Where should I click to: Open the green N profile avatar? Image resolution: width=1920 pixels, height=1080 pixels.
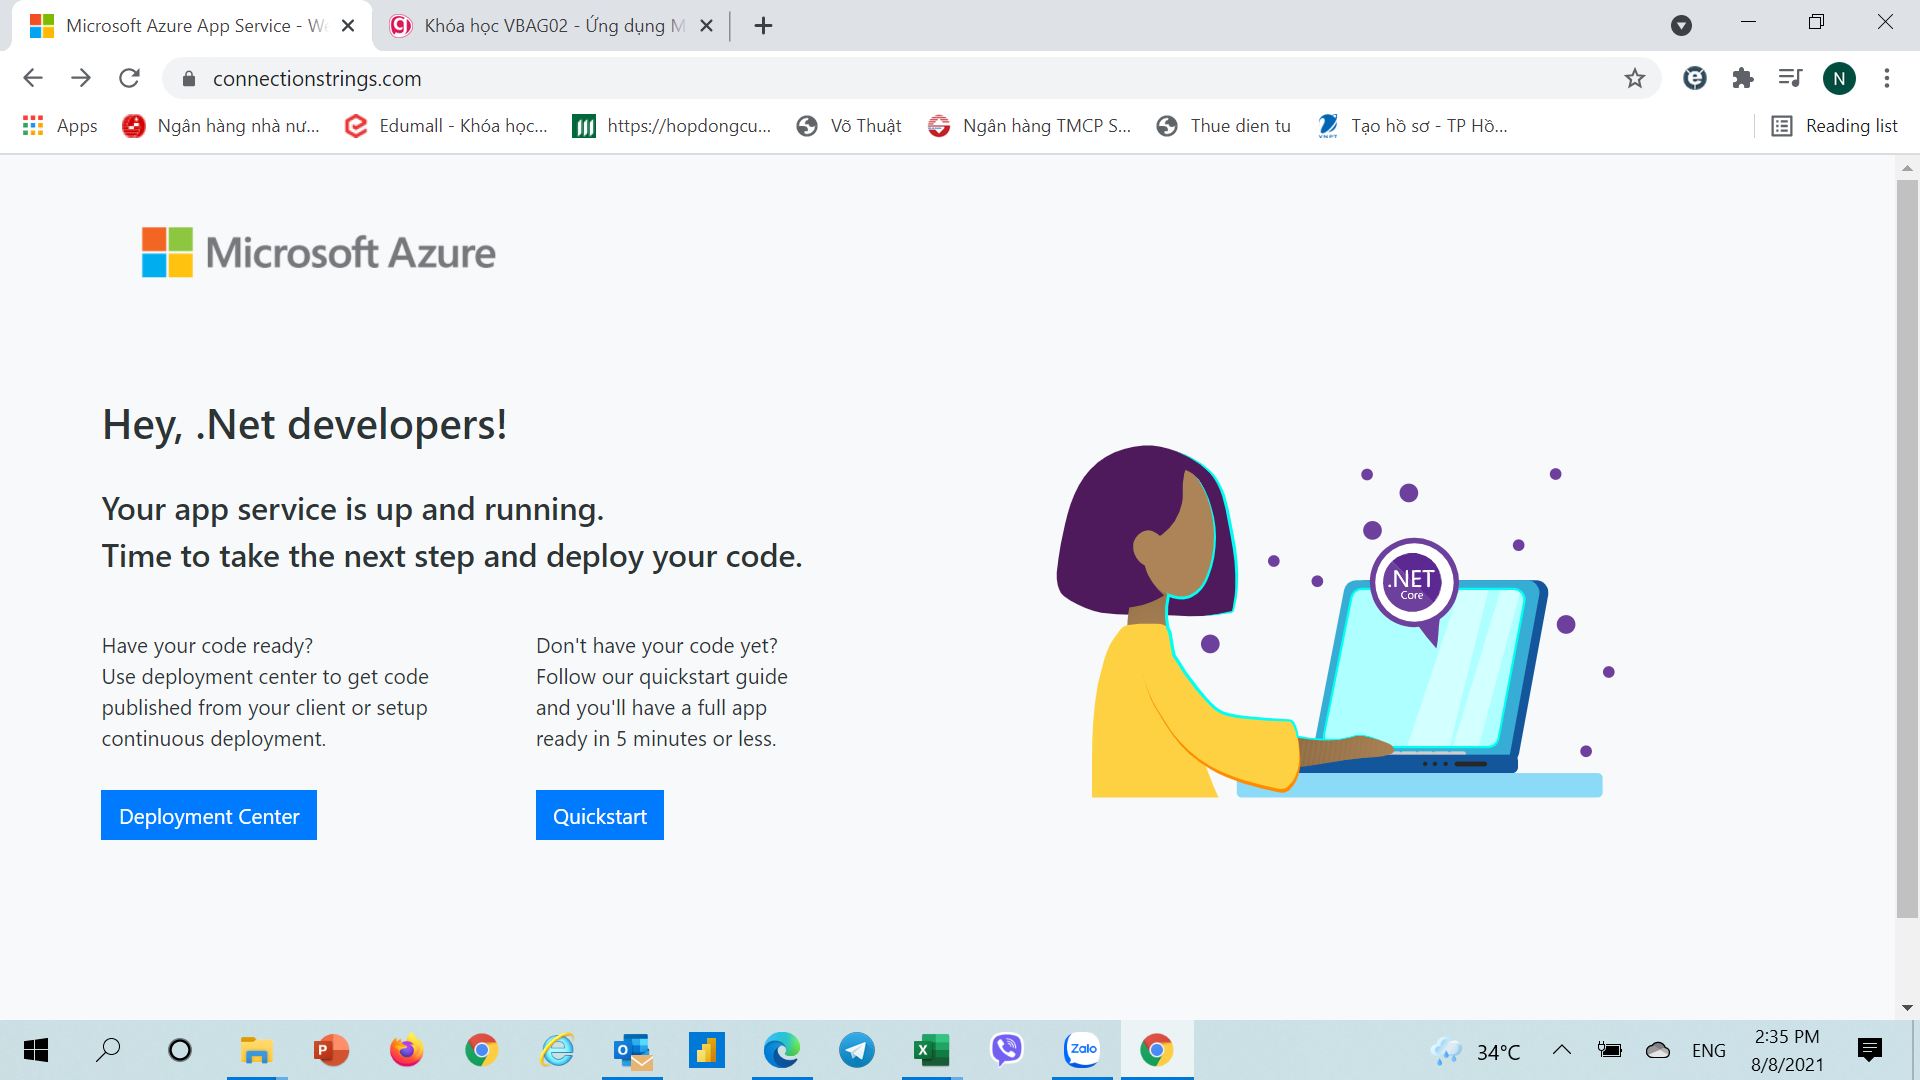pyautogui.click(x=1839, y=78)
